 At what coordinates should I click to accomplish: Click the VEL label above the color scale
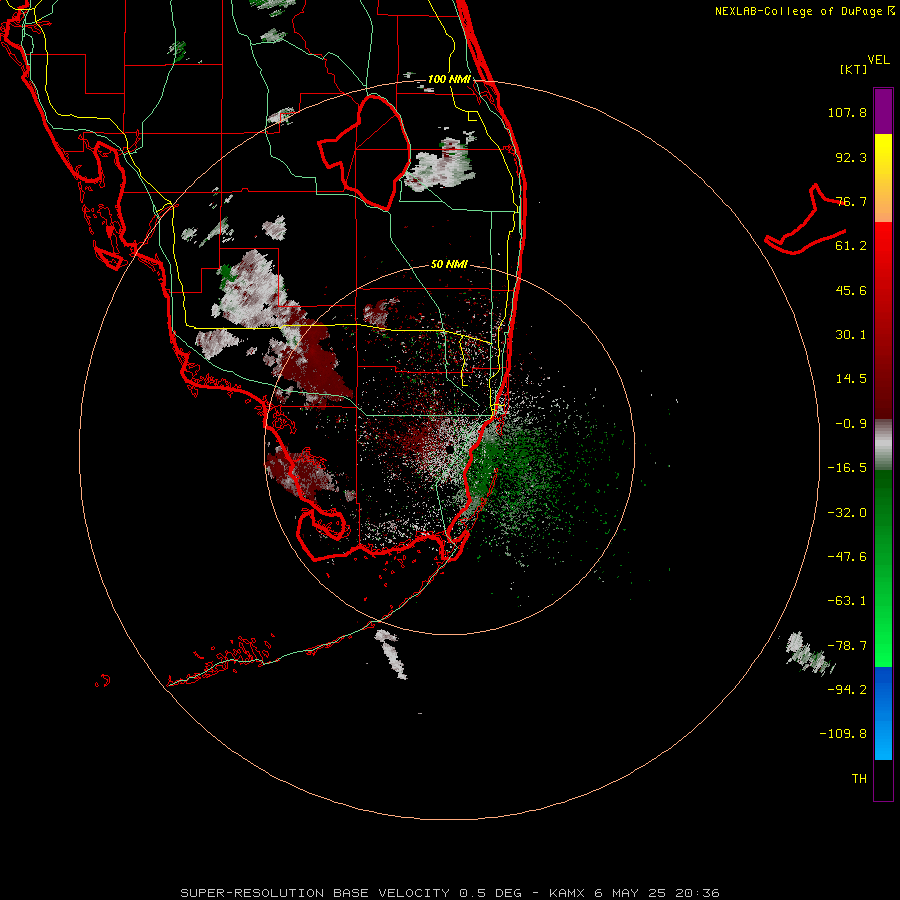879,60
